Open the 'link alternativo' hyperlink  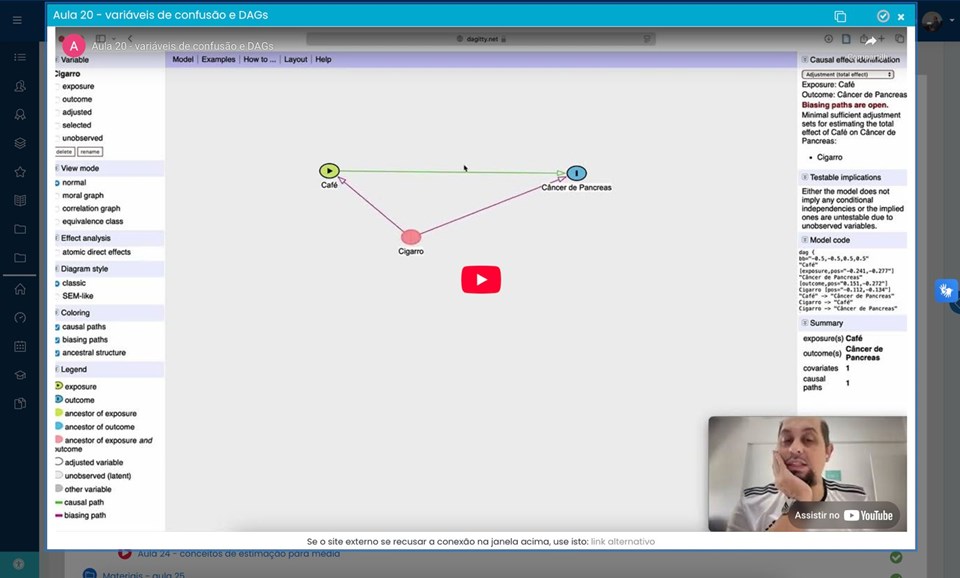622,541
